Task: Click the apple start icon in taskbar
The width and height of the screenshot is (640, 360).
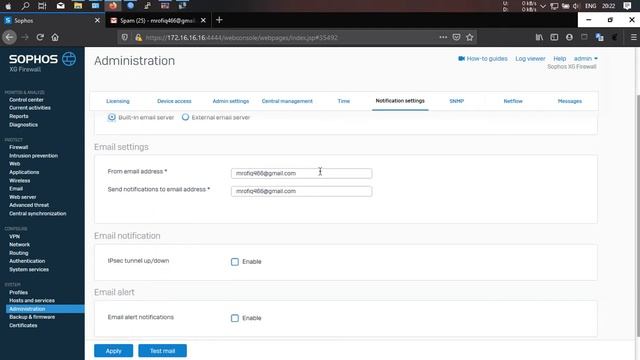Action: tap(8, 6)
